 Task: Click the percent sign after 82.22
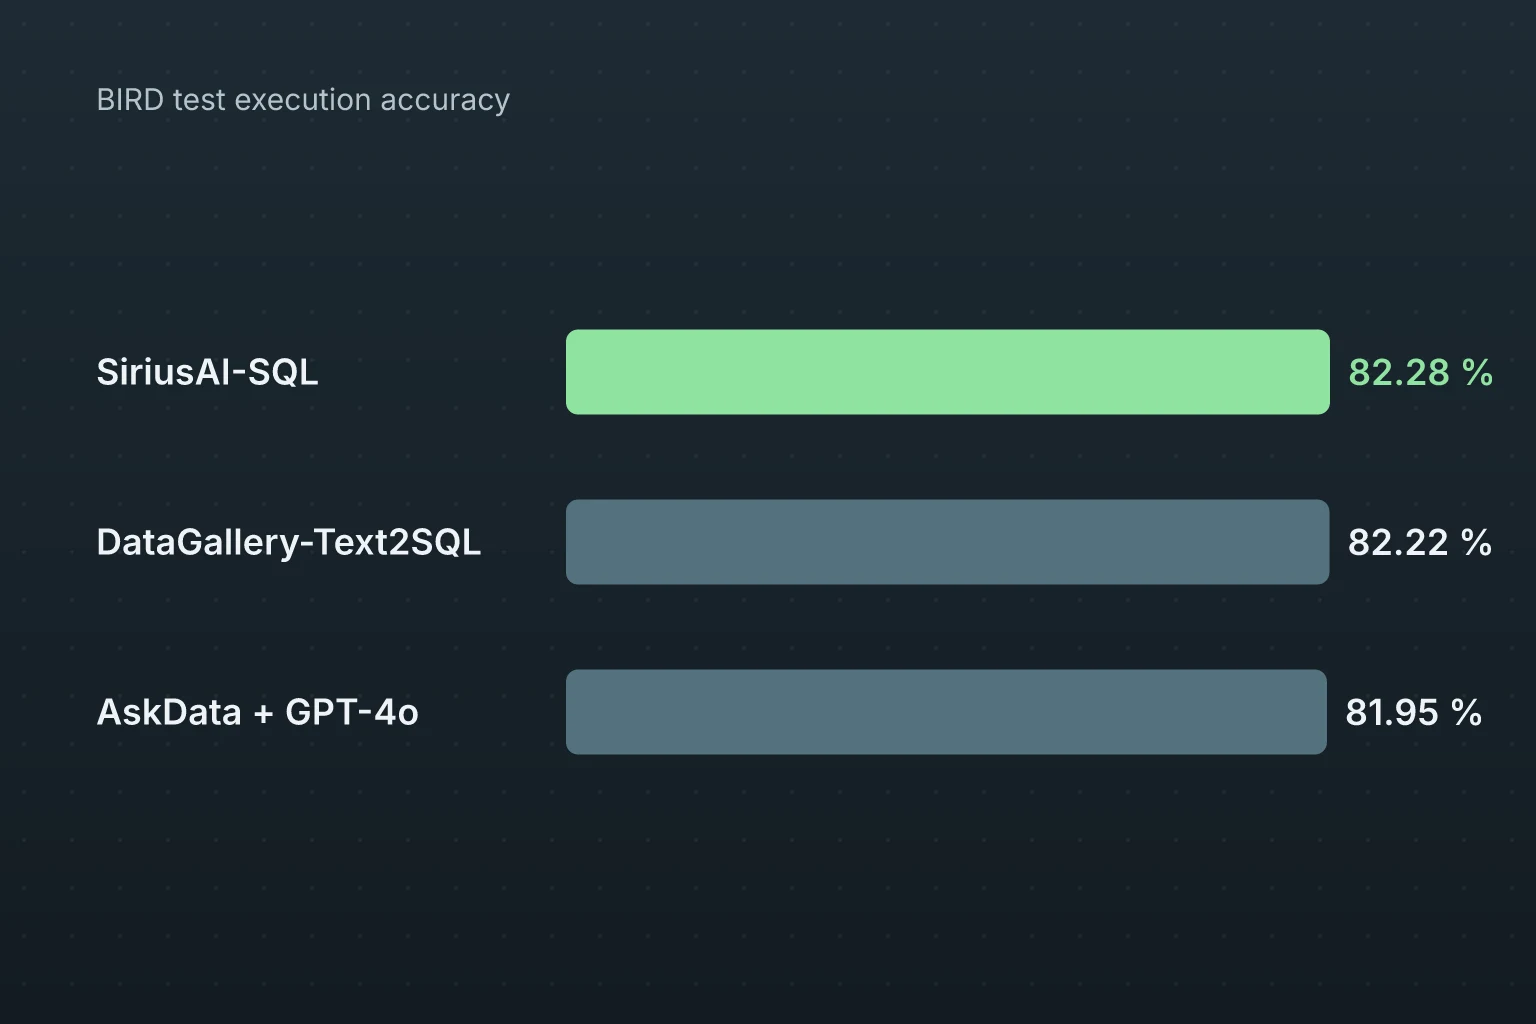tap(1476, 542)
